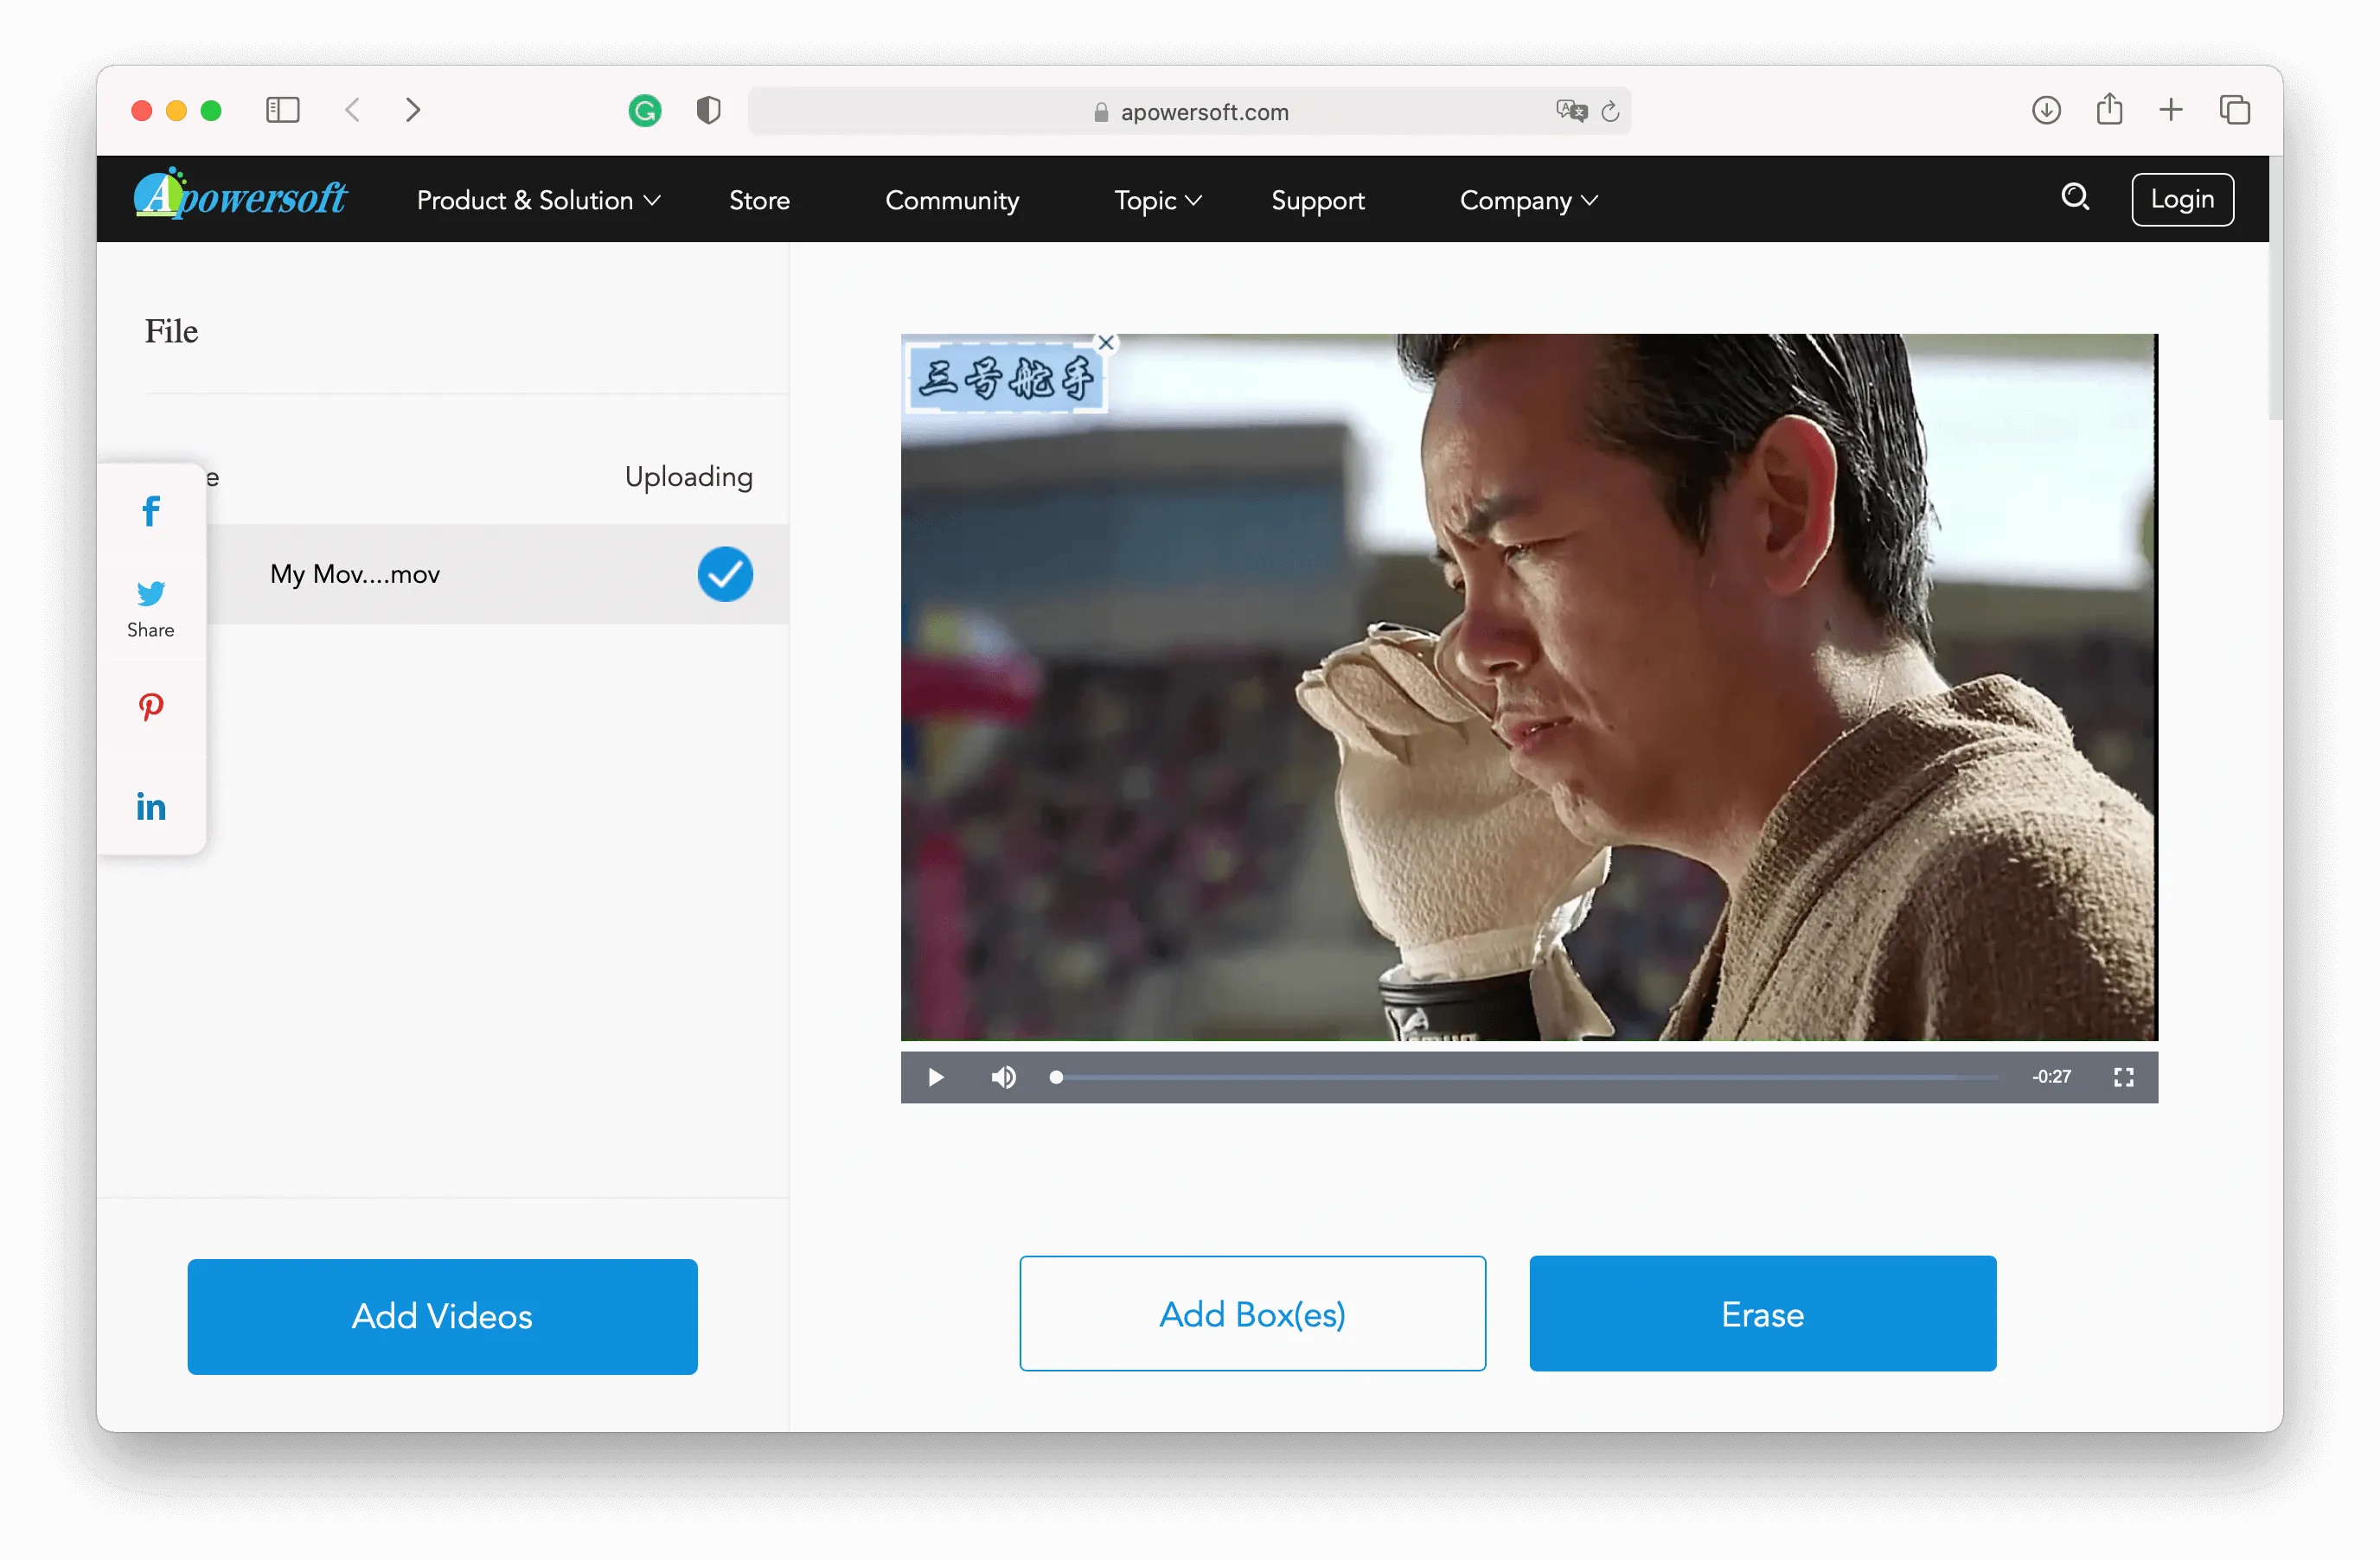Click the Login button
Image resolution: width=2380 pixels, height=1560 pixels.
2182,199
